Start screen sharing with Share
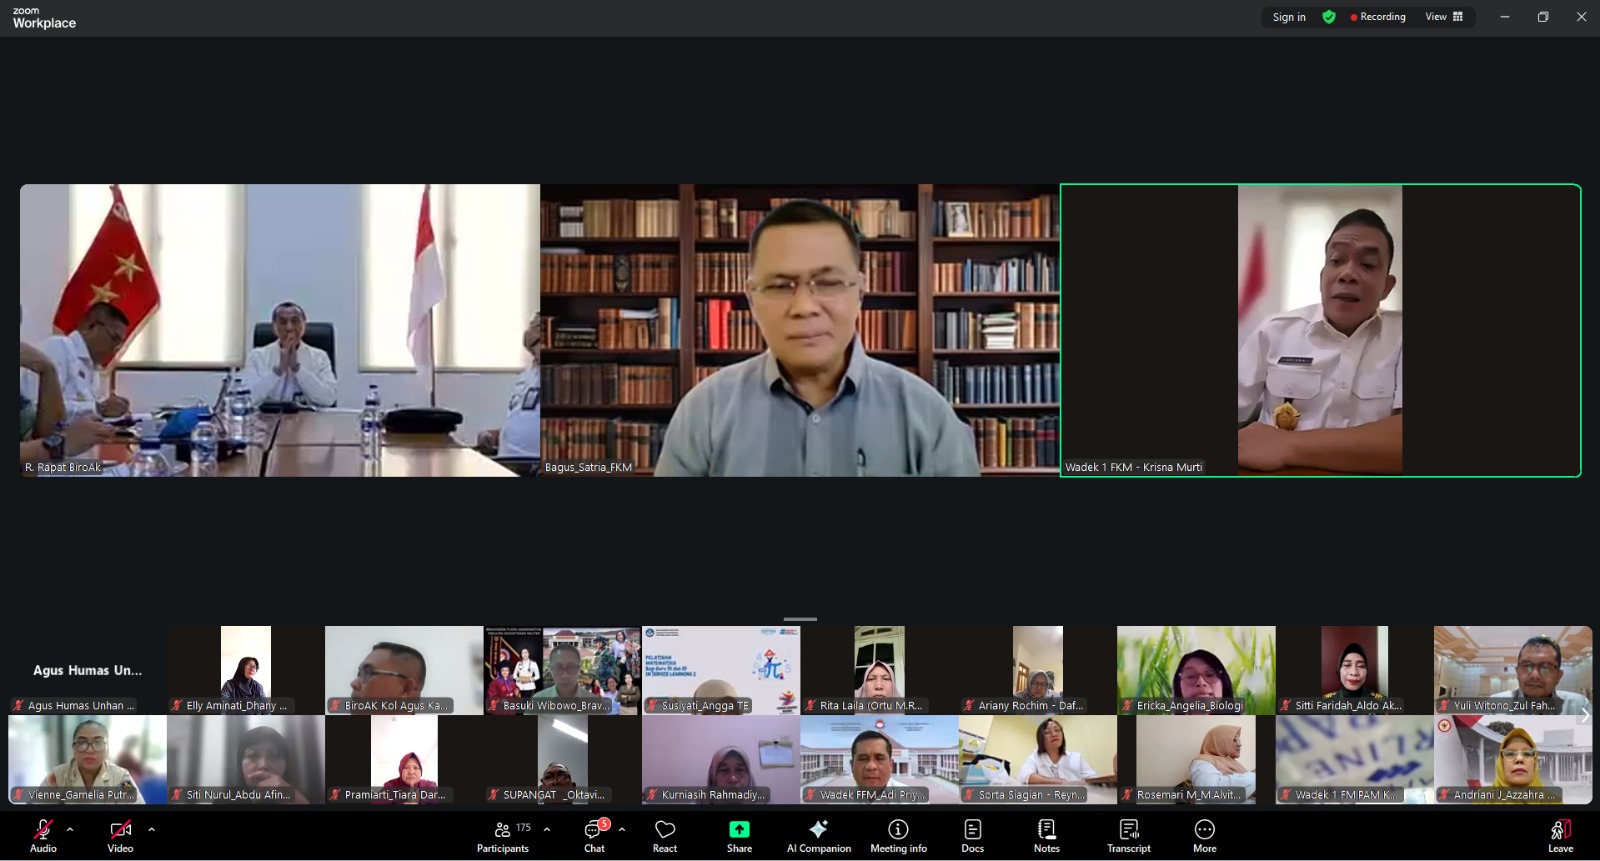Viewport: 1600px width, 861px height. pyautogui.click(x=739, y=836)
